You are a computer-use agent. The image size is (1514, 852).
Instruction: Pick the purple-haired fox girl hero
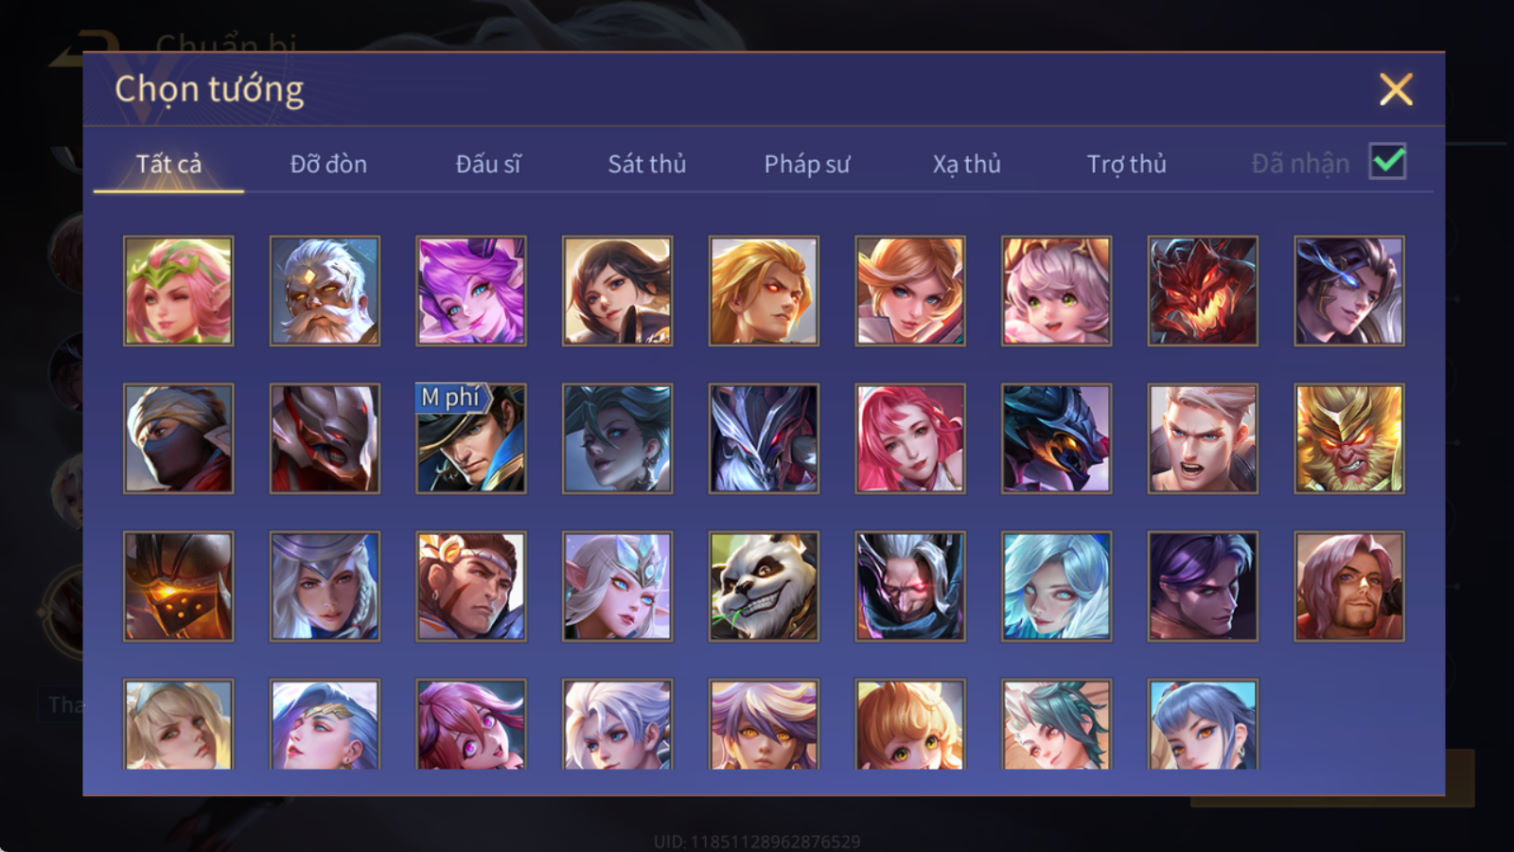(x=471, y=291)
